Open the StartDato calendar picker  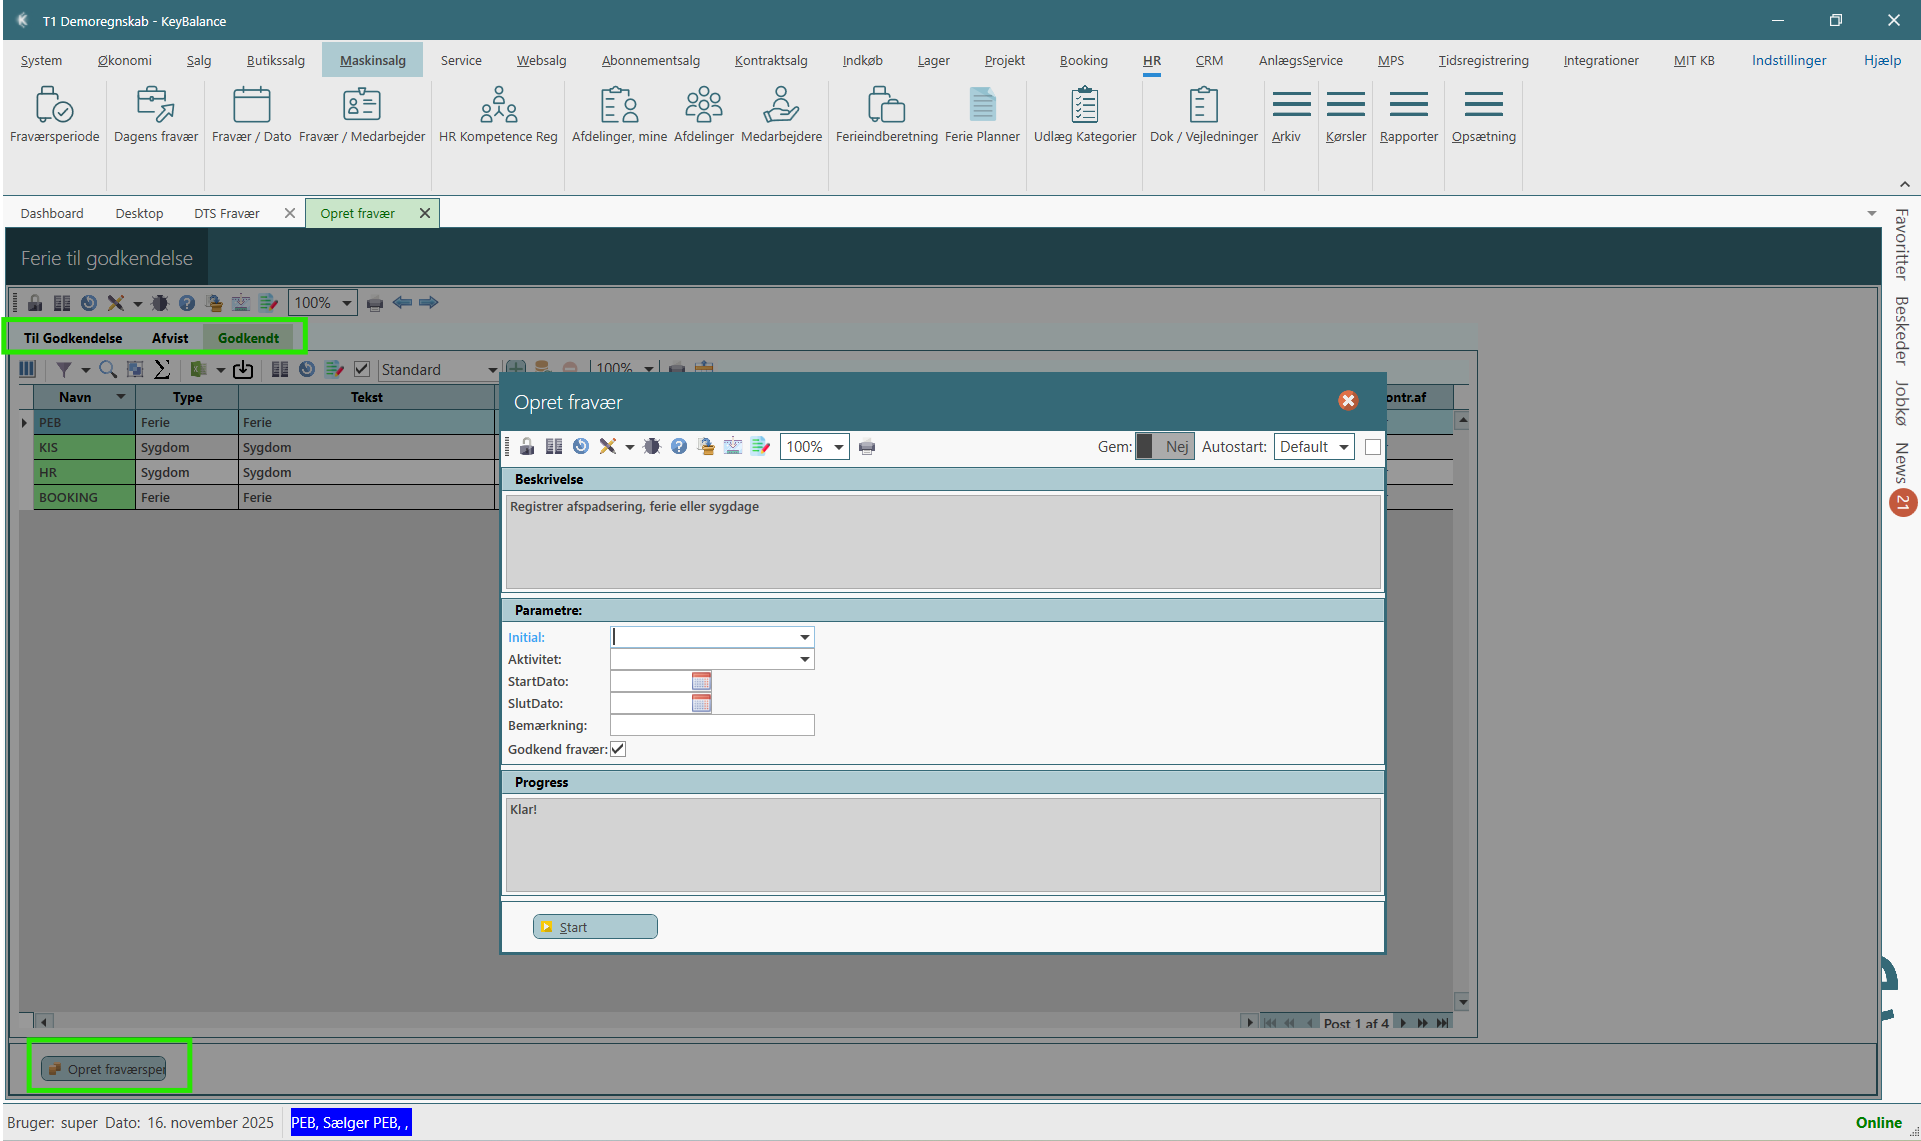coord(701,681)
